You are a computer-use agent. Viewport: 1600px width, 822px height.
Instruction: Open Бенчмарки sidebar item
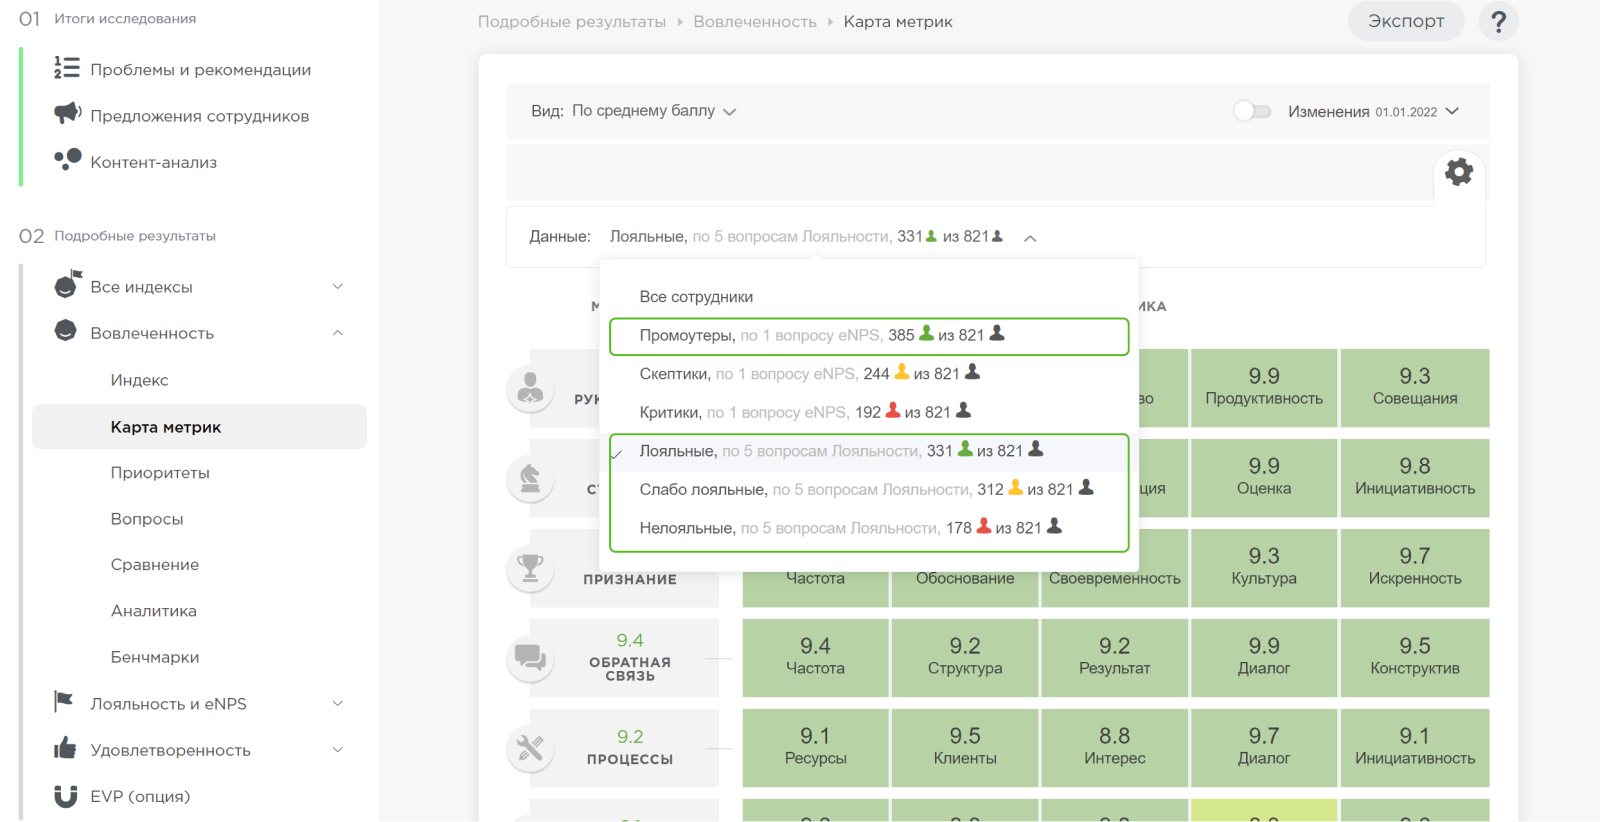tap(155, 657)
